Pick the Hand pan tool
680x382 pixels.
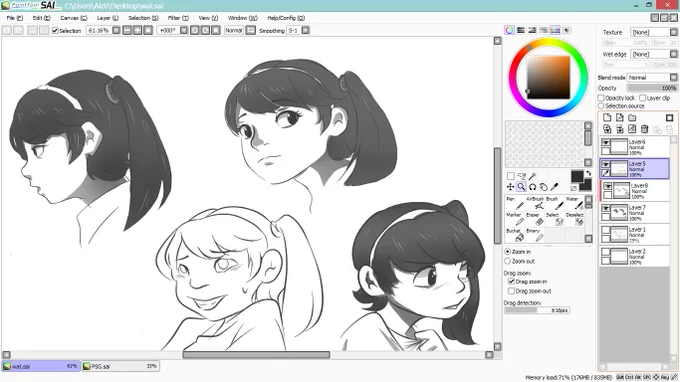[543, 187]
